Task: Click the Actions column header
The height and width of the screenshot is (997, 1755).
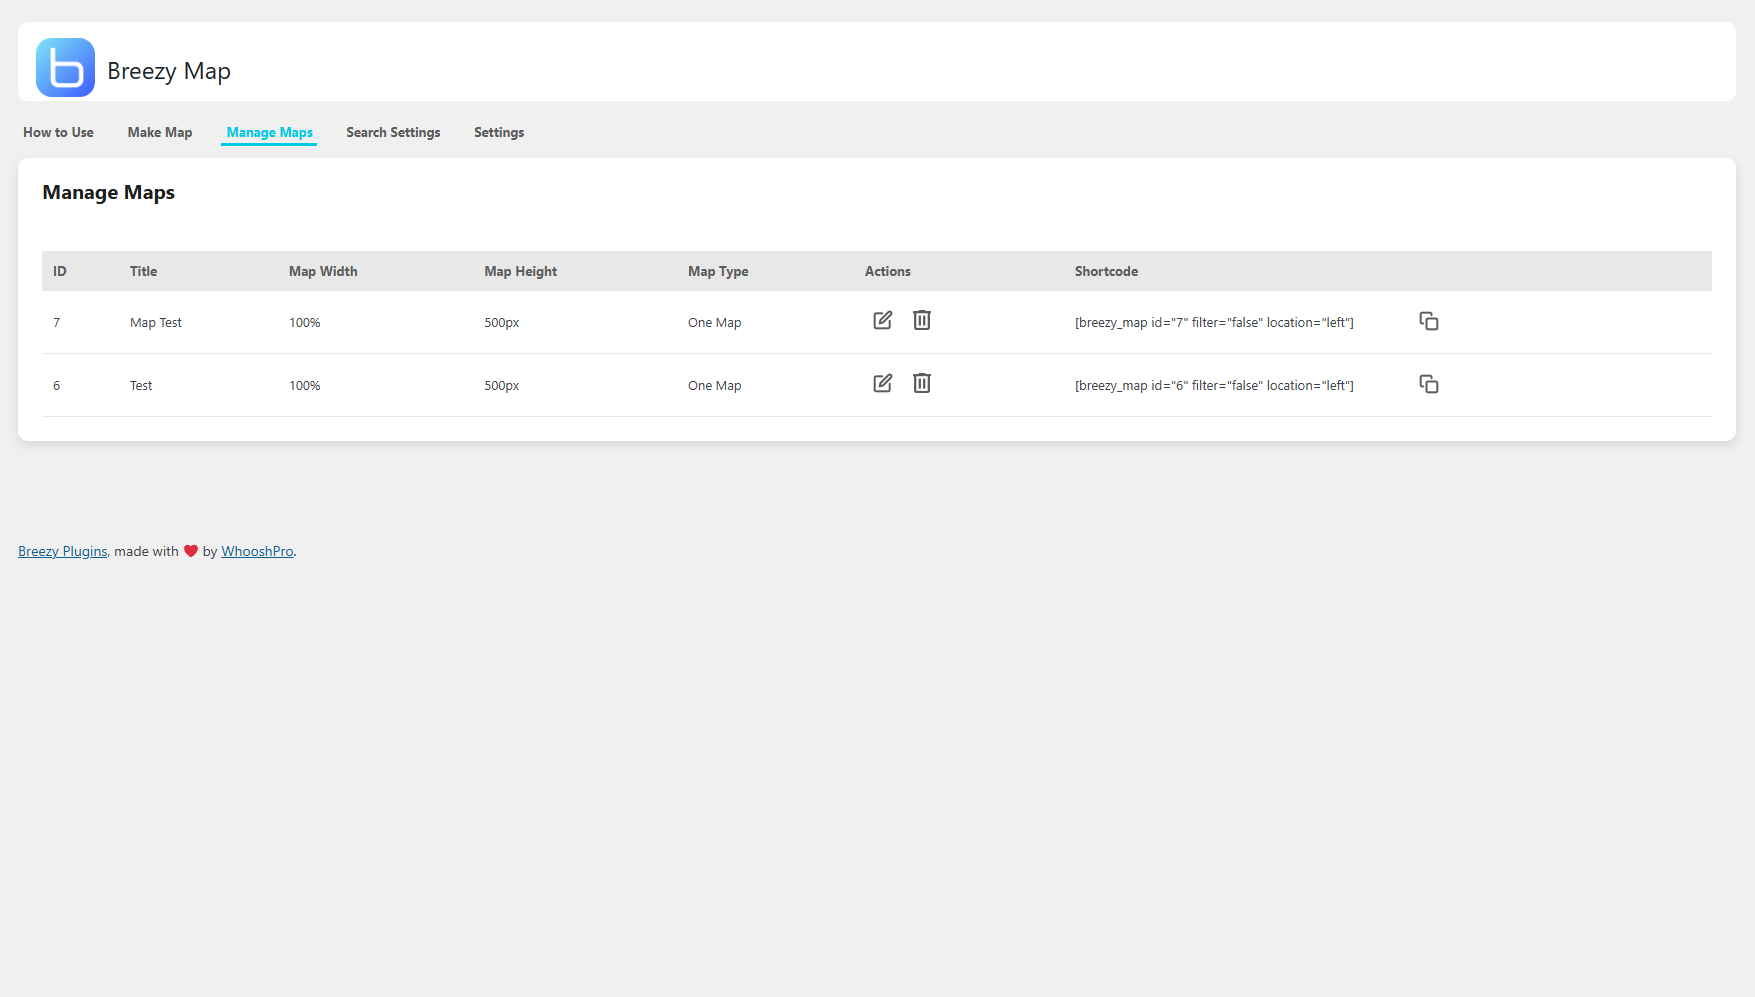Action: pyautogui.click(x=888, y=271)
